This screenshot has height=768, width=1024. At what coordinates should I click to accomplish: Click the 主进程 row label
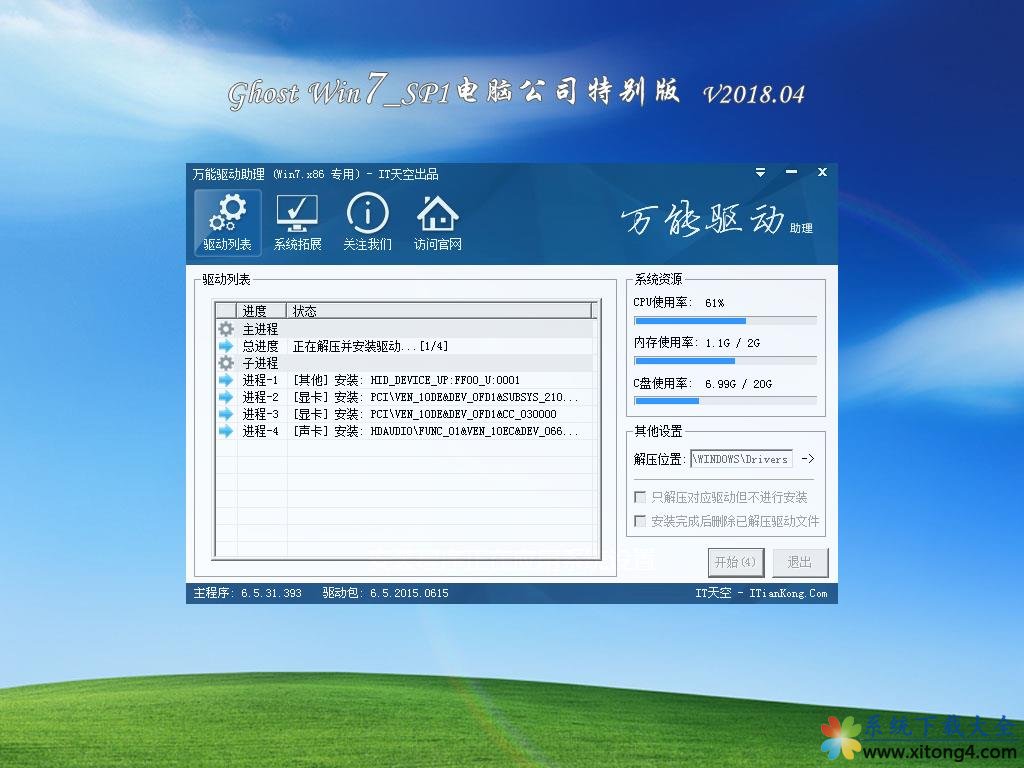(260, 328)
